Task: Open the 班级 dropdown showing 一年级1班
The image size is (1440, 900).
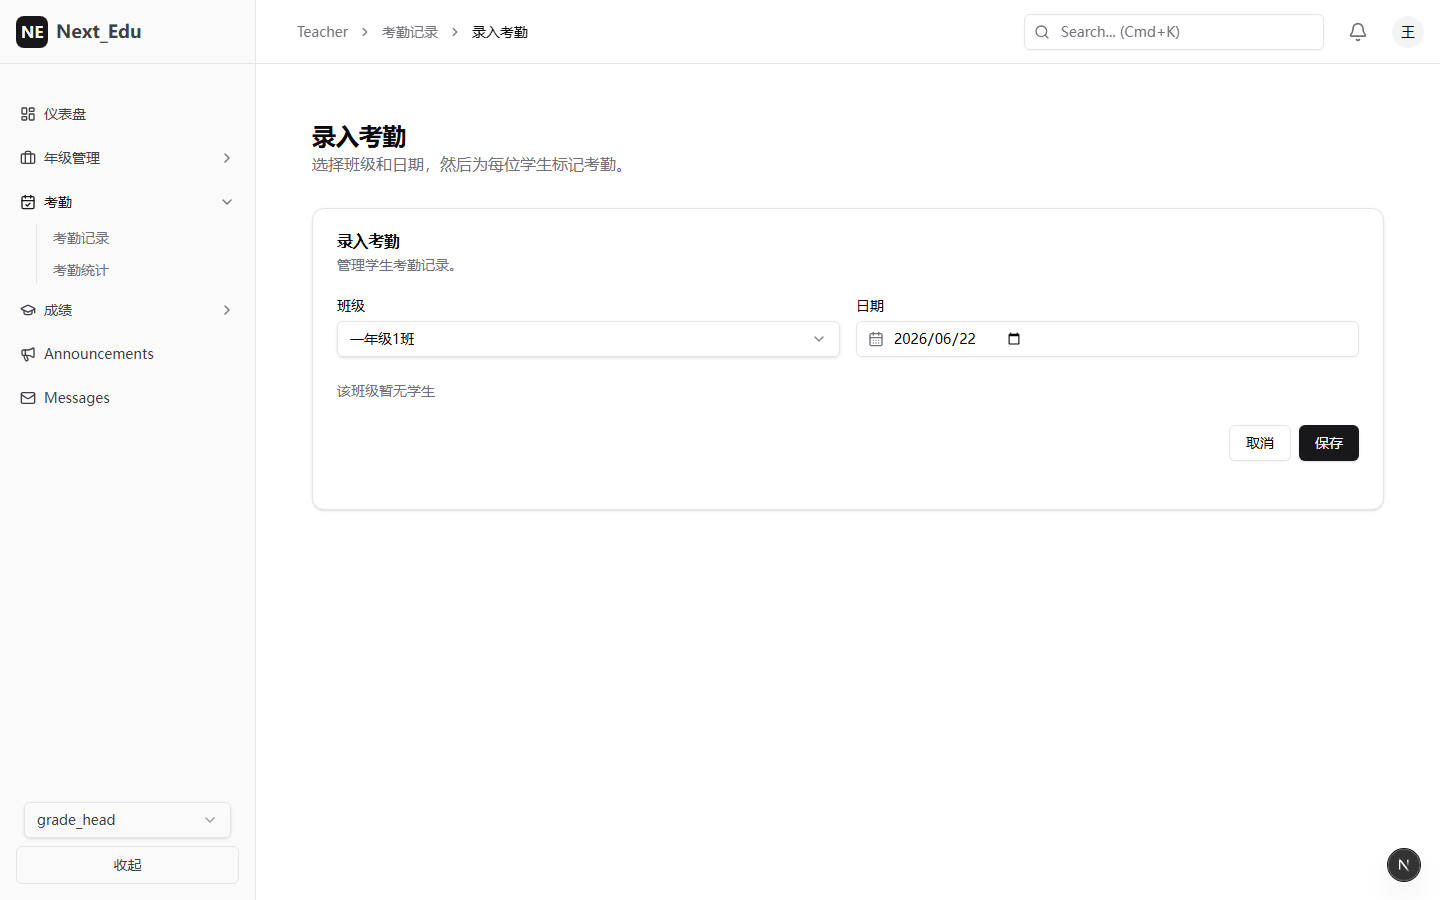Action: coord(588,339)
